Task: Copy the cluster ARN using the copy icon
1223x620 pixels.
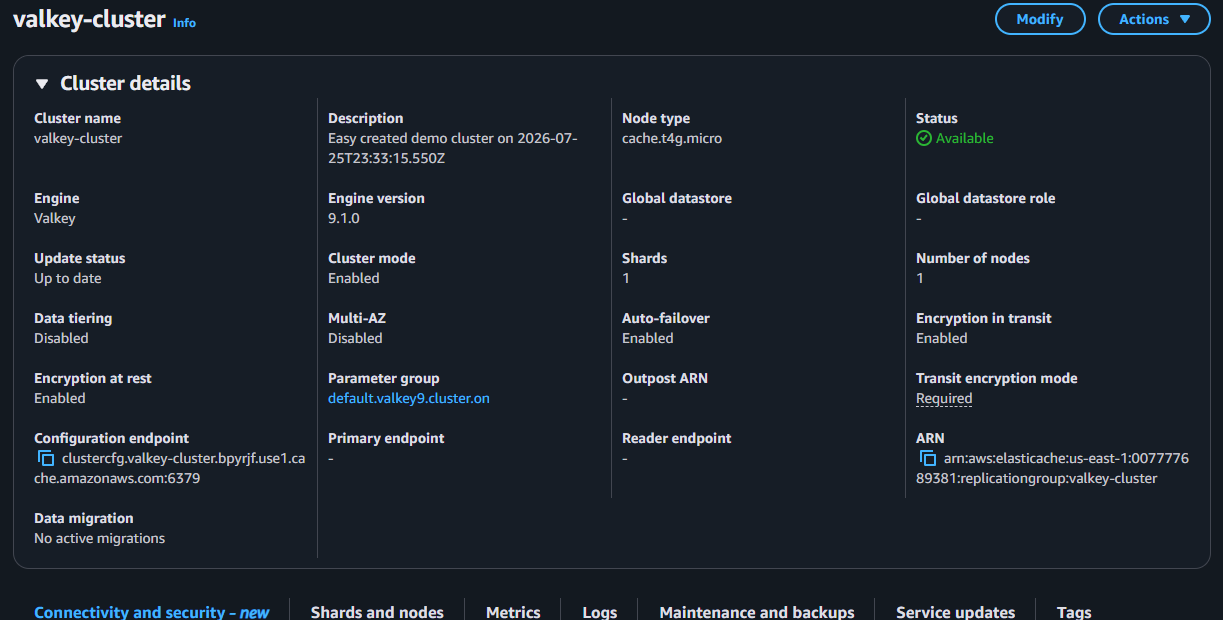Action: click(x=928, y=458)
